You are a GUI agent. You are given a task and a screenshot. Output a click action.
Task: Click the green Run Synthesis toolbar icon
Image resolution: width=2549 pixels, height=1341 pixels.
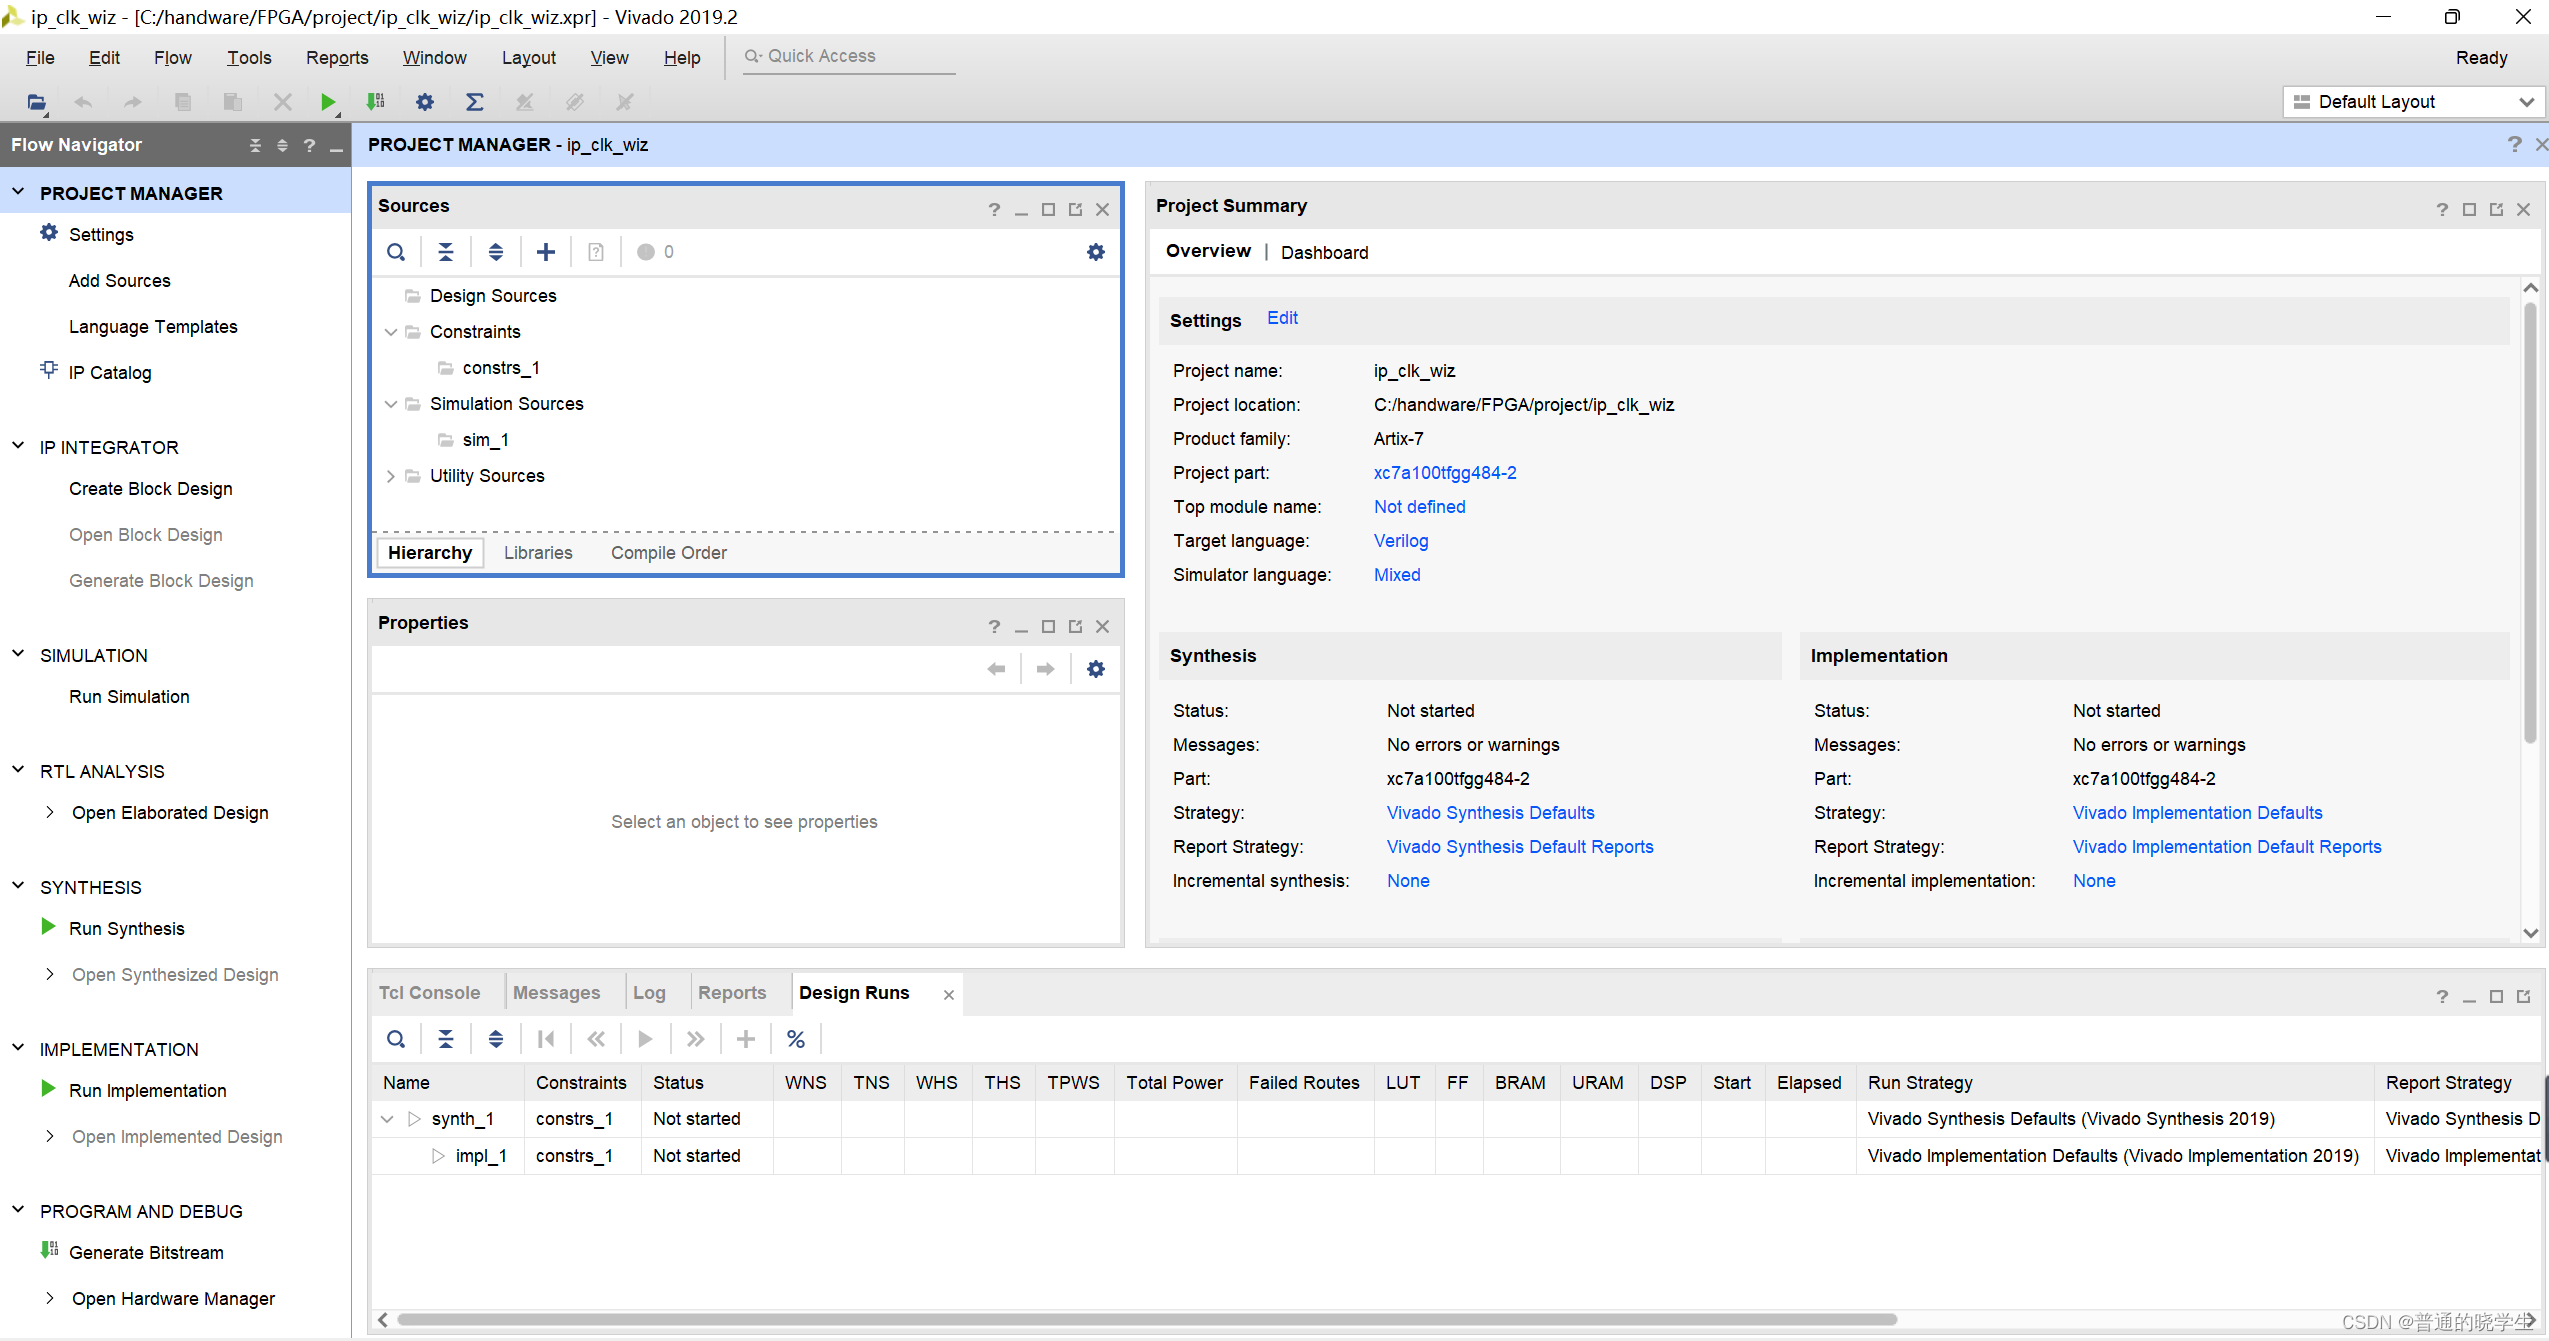coord(327,102)
